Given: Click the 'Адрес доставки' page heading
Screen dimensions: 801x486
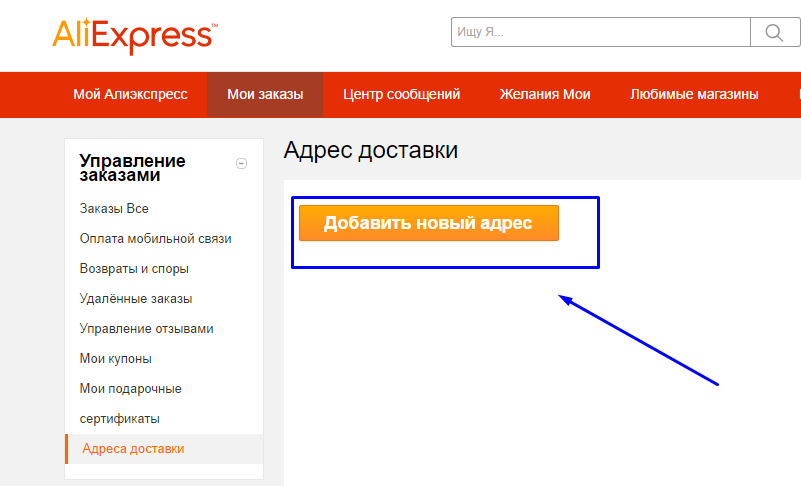Looking at the screenshot, I should coord(371,150).
